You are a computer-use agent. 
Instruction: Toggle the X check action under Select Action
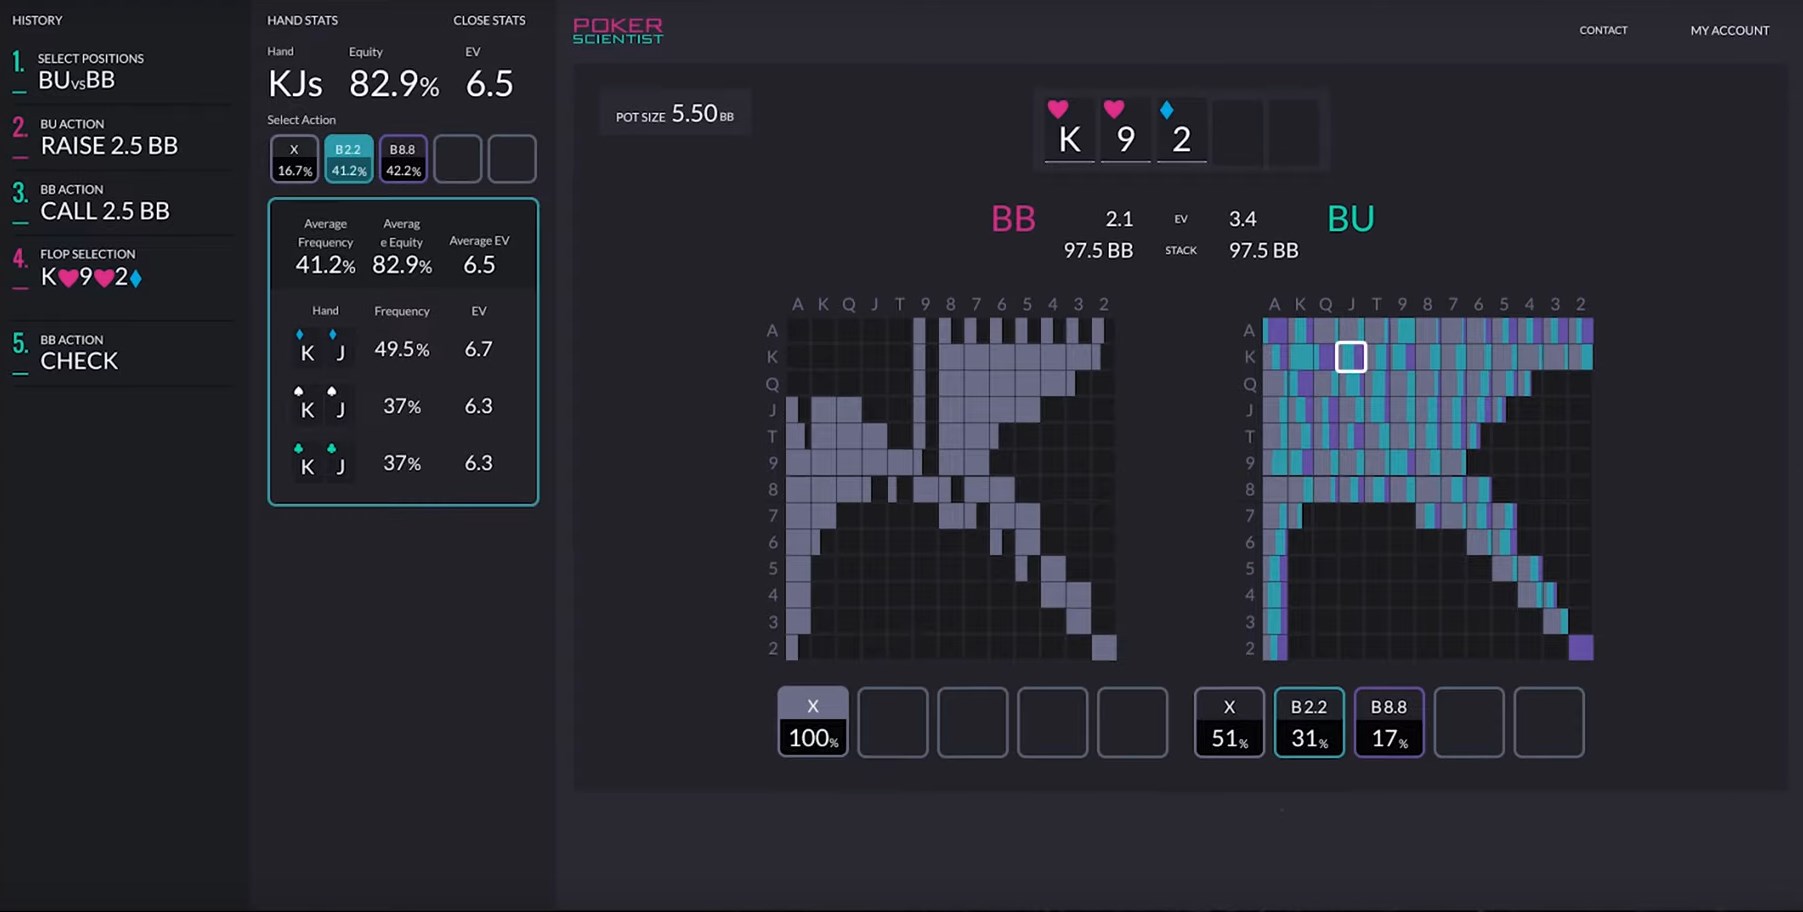(x=293, y=158)
